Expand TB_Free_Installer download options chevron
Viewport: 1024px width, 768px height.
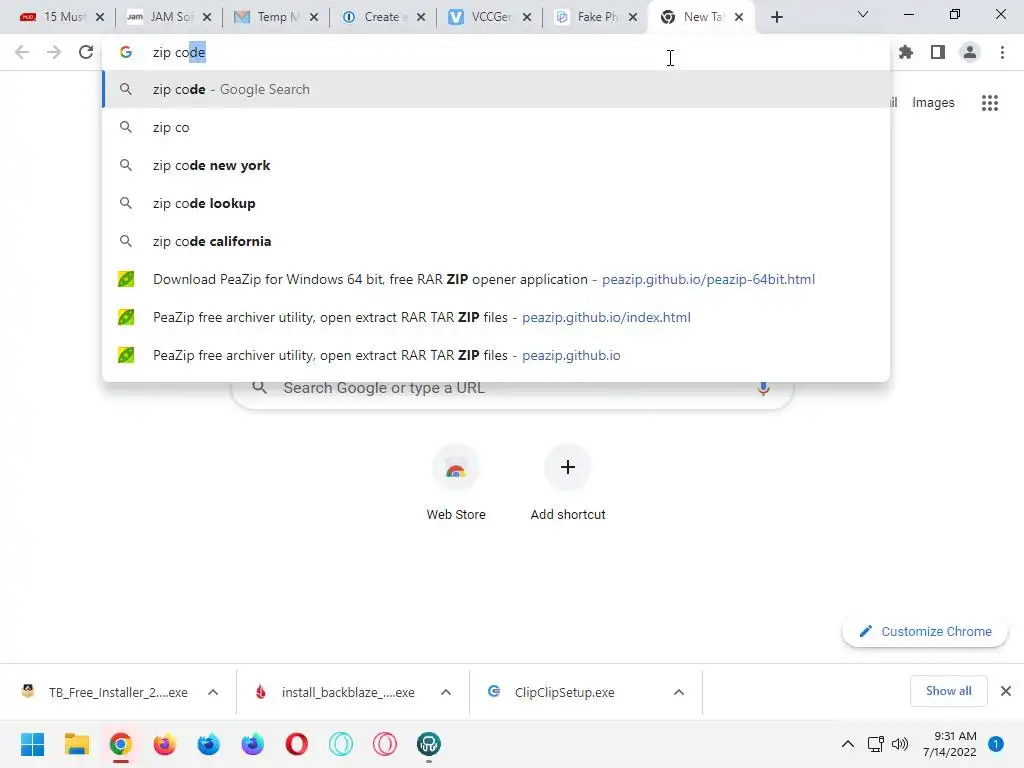(x=213, y=692)
